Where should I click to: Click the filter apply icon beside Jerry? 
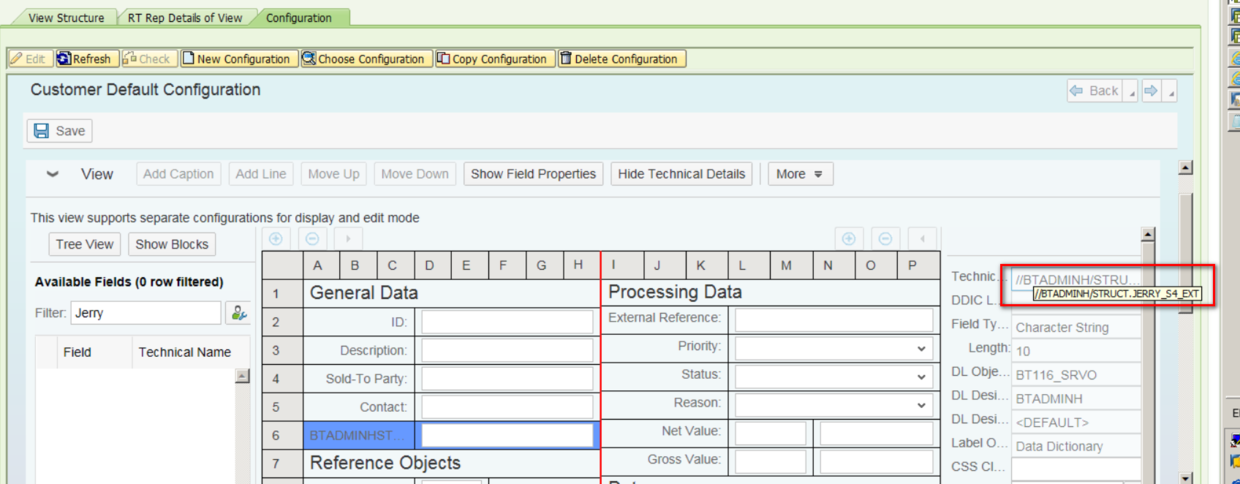238,313
